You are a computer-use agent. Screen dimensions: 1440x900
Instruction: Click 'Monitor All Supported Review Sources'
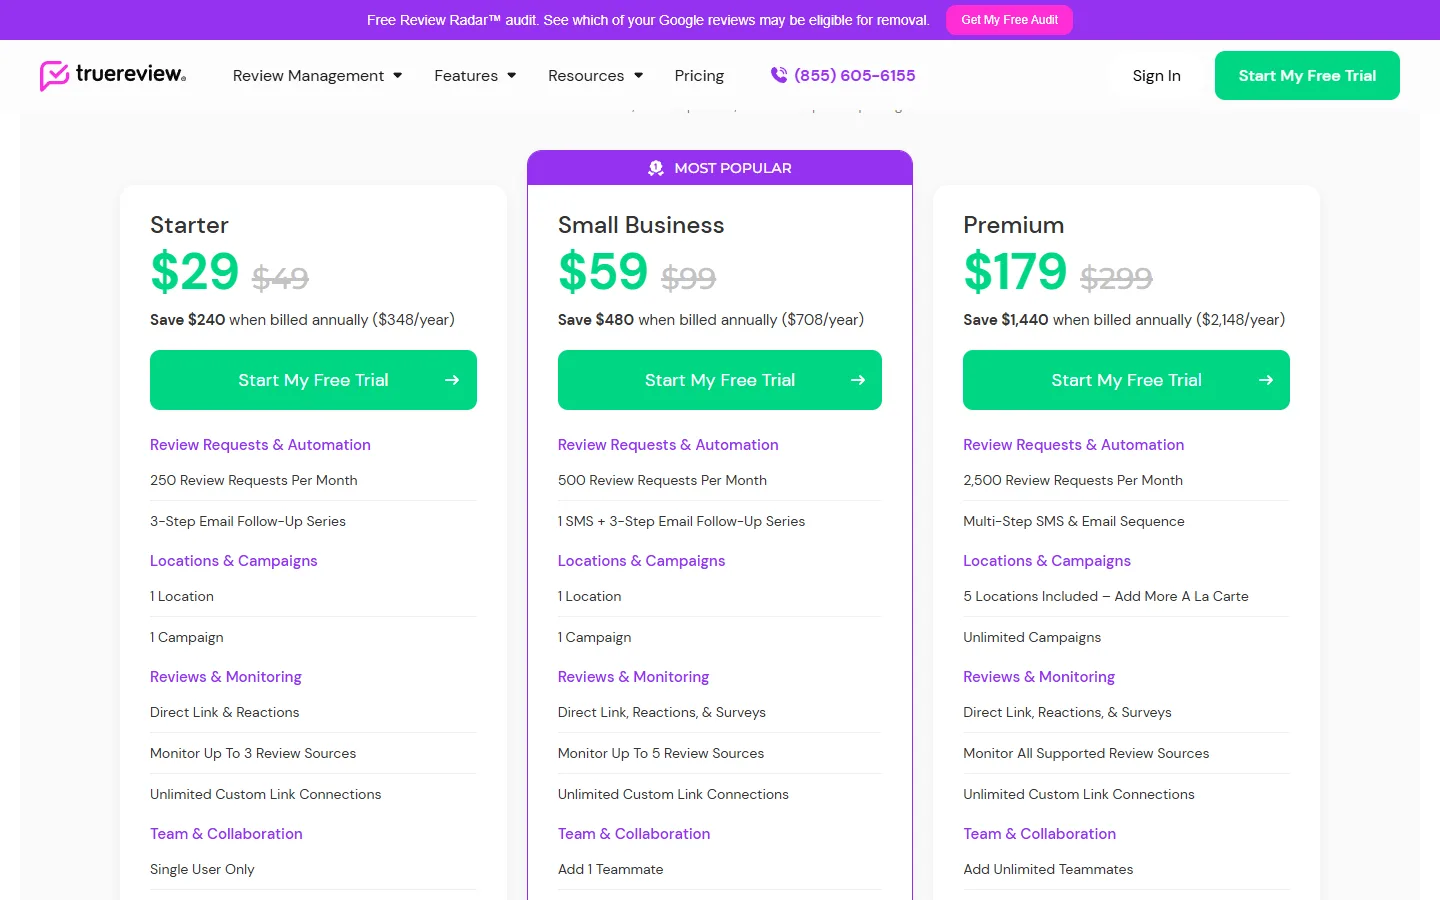point(1086,753)
